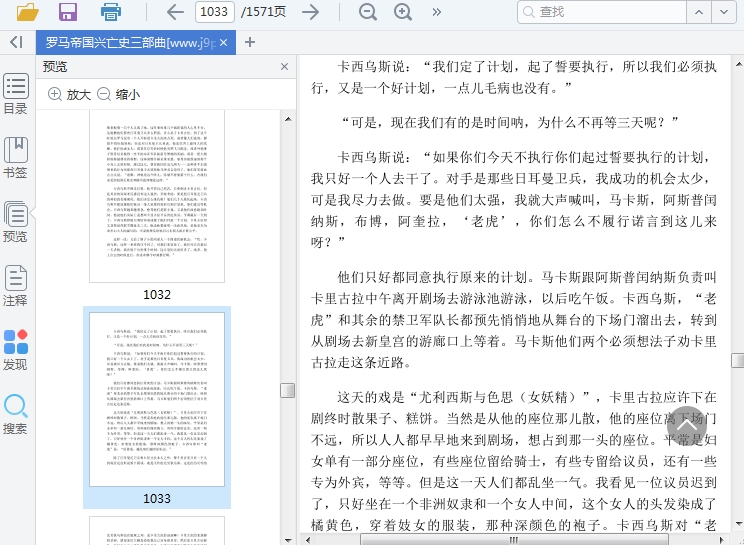744x545 pixels.
Task: Zoom in with the magnifier plus icon
Action: [x=403, y=12]
